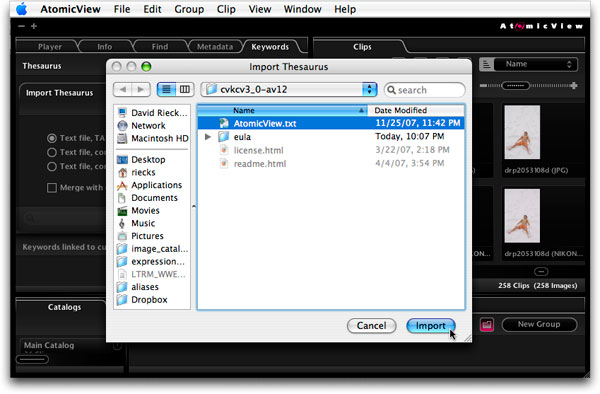Click the Import button

click(x=431, y=326)
